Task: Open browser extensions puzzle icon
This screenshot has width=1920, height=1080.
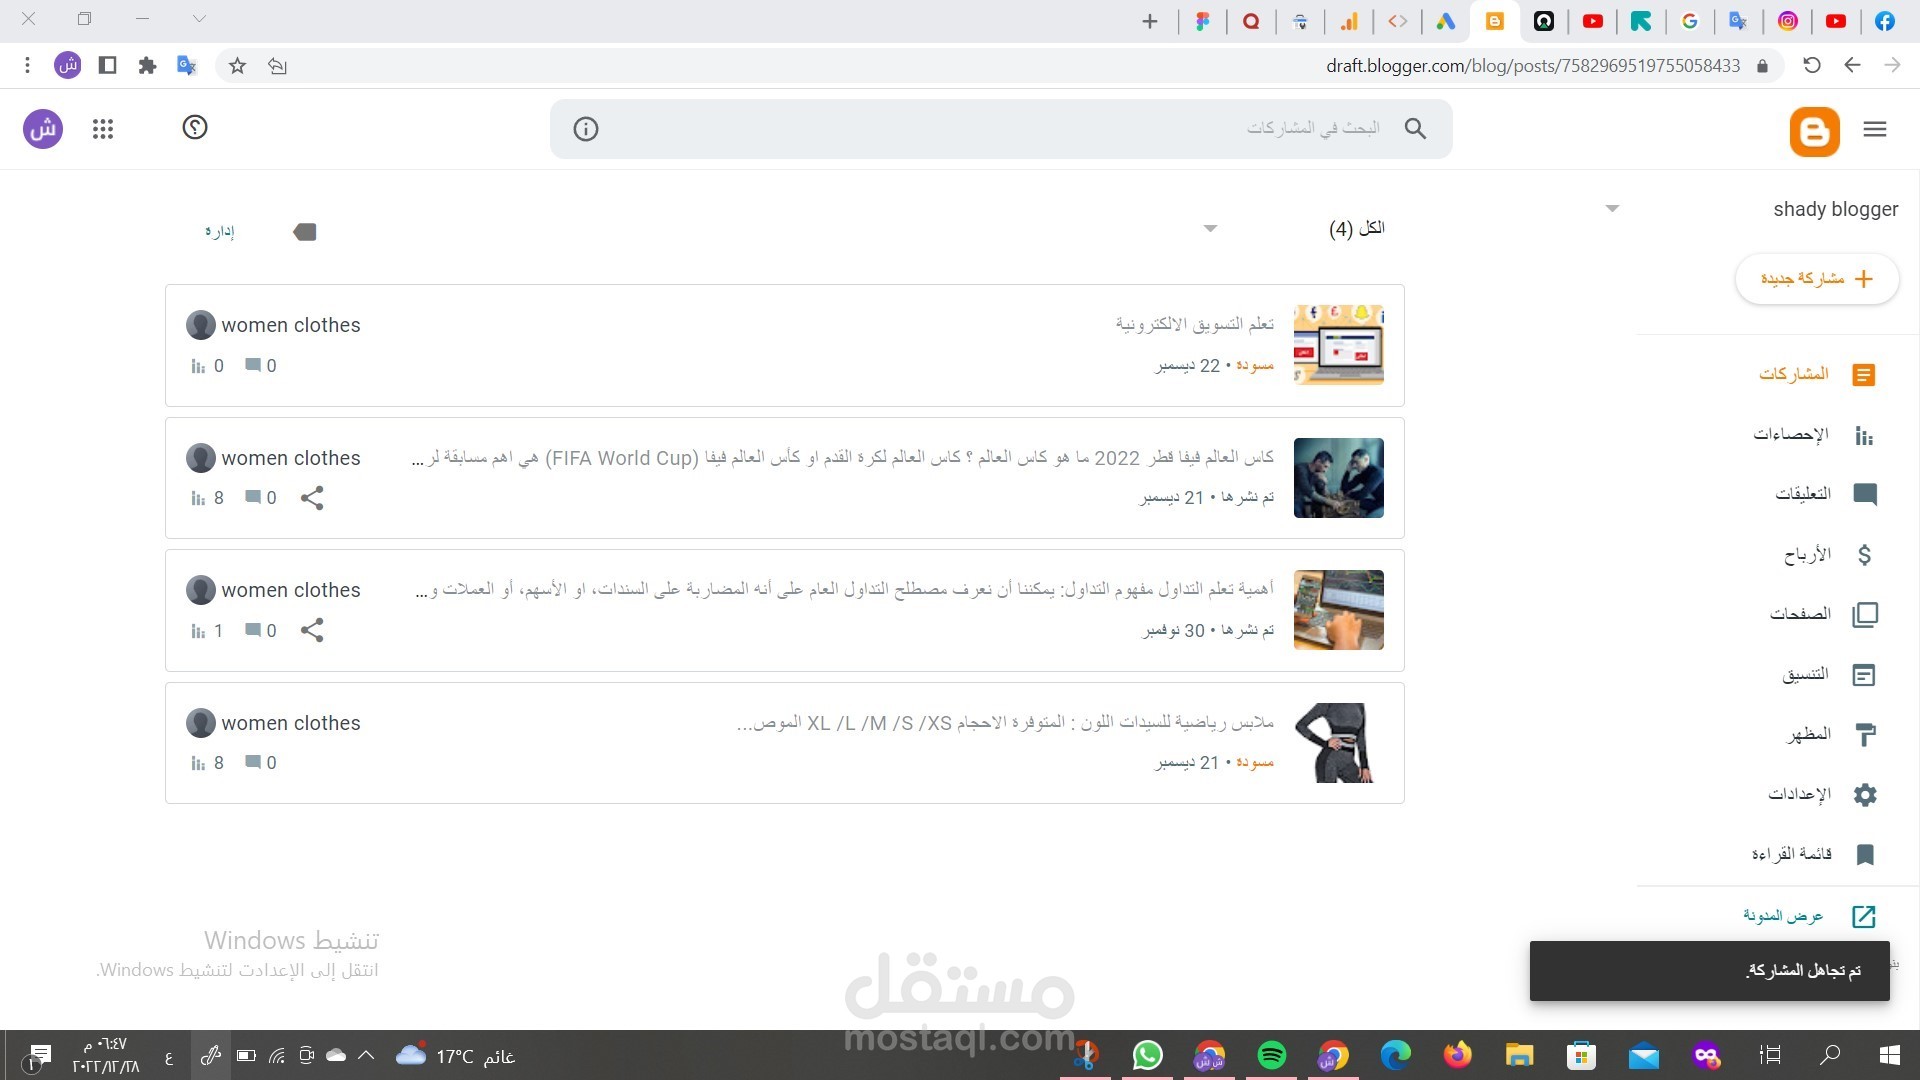Action: [147, 66]
